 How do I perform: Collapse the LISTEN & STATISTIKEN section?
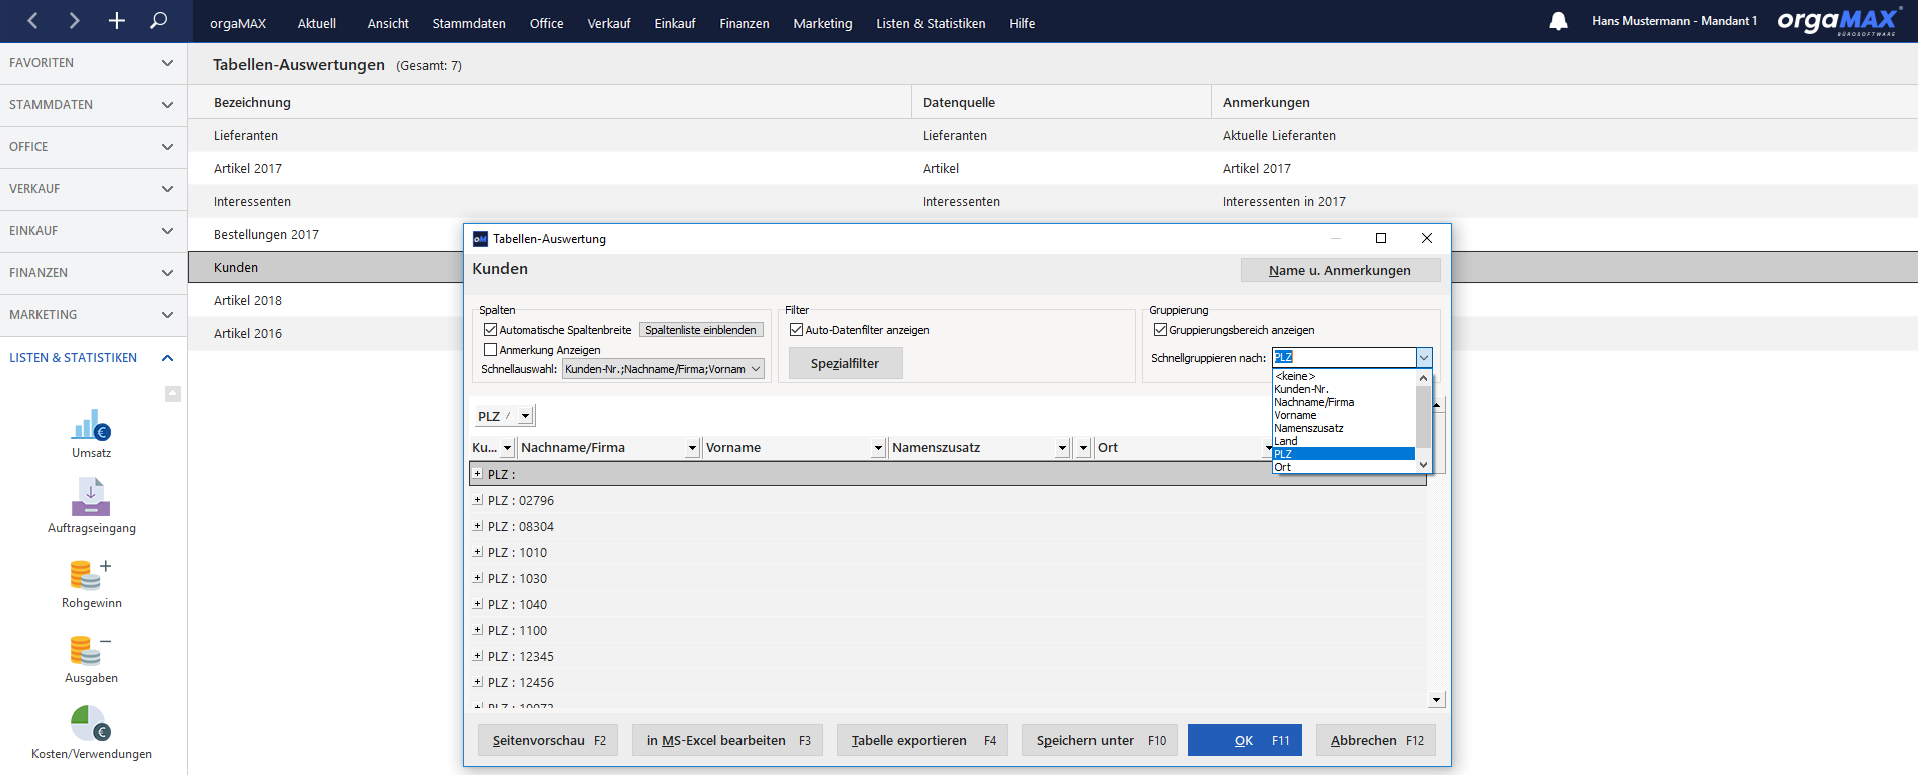click(93, 358)
